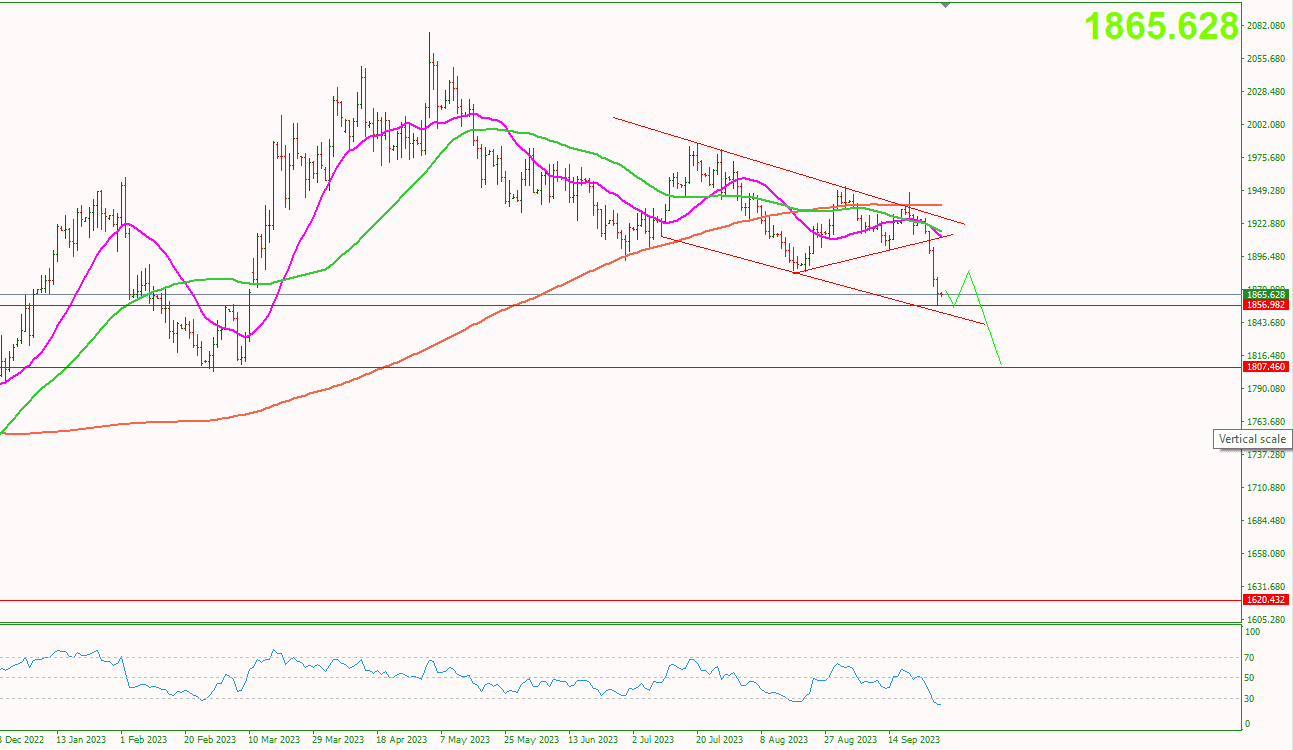Click the 1922.880 value on price scale

[1266, 224]
